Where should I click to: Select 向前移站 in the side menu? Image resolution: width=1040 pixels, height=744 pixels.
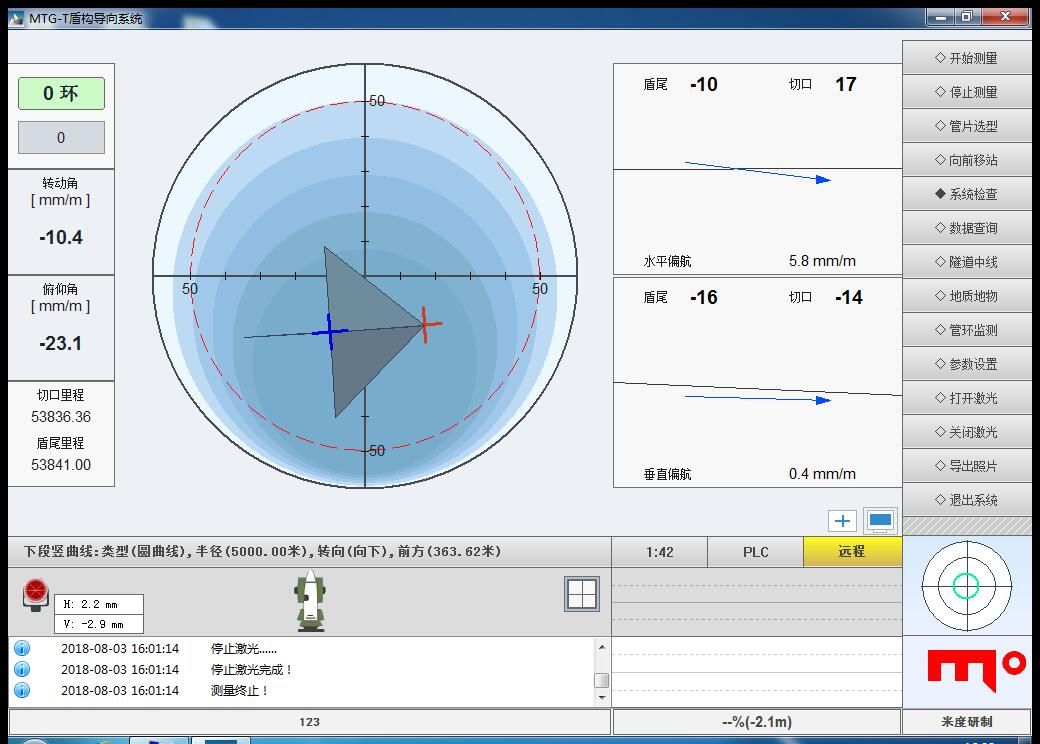coord(966,160)
